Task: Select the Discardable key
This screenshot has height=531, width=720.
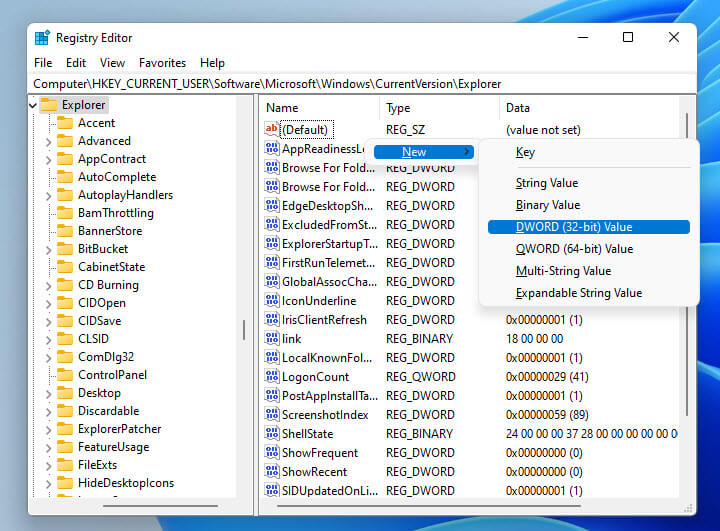Action: point(108,411)
